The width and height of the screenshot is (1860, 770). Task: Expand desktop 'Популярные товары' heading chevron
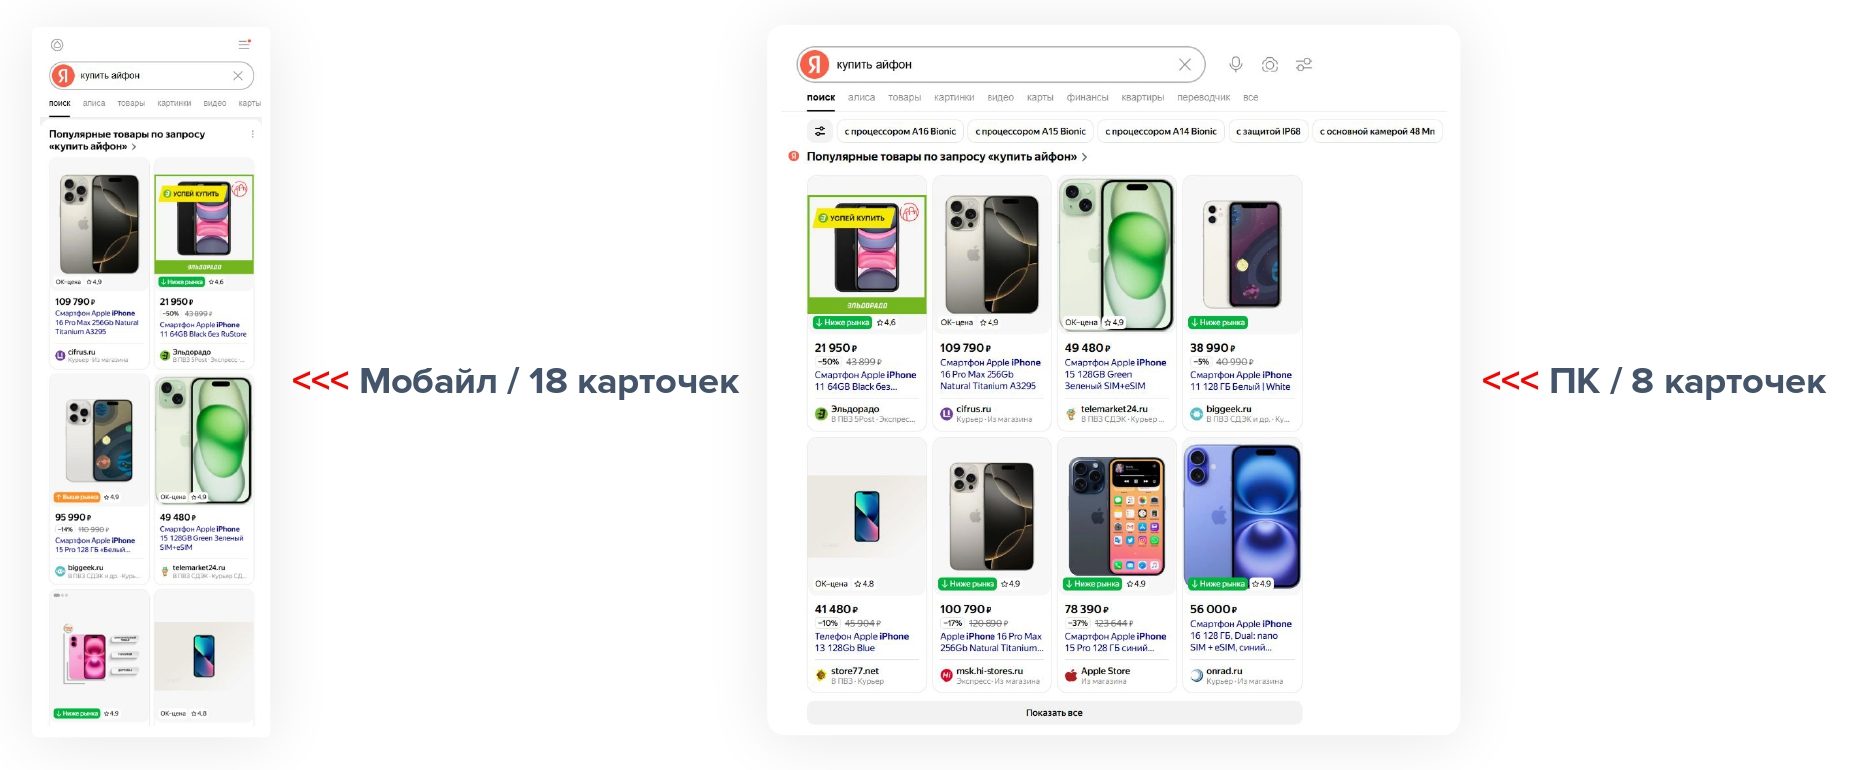point(1085,157)
